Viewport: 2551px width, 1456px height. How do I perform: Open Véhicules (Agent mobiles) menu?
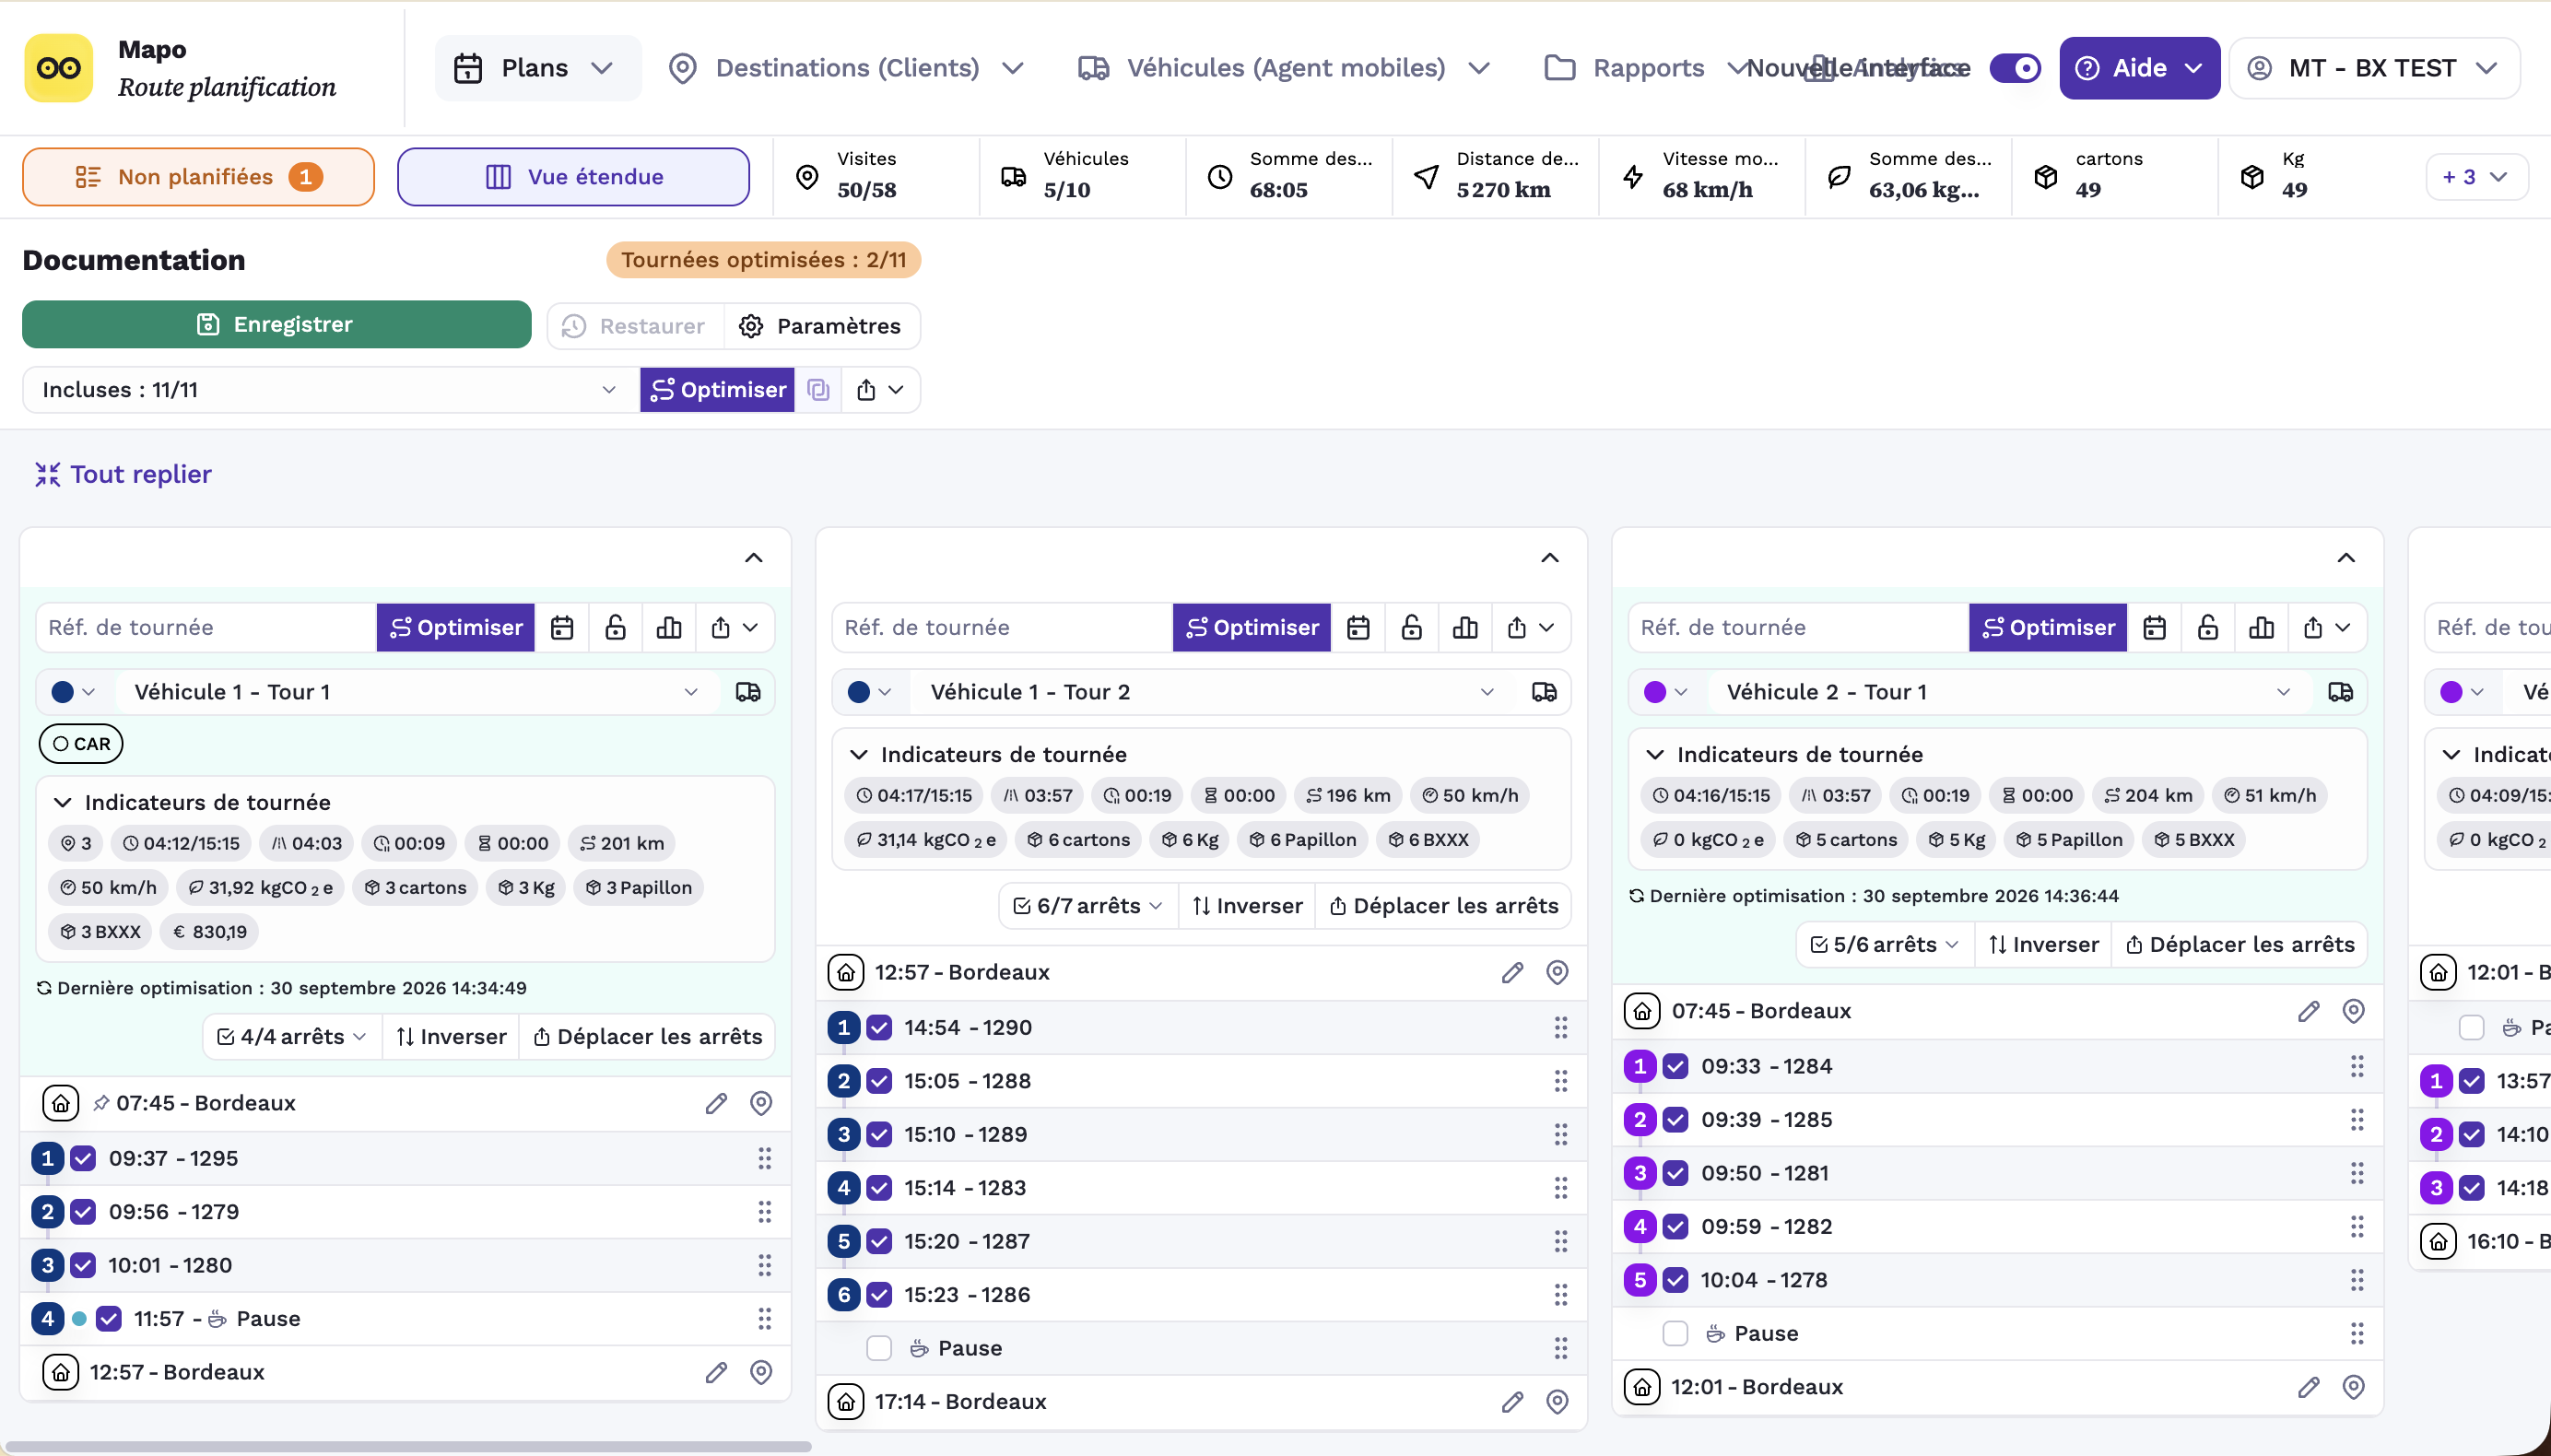point(1286,68)
